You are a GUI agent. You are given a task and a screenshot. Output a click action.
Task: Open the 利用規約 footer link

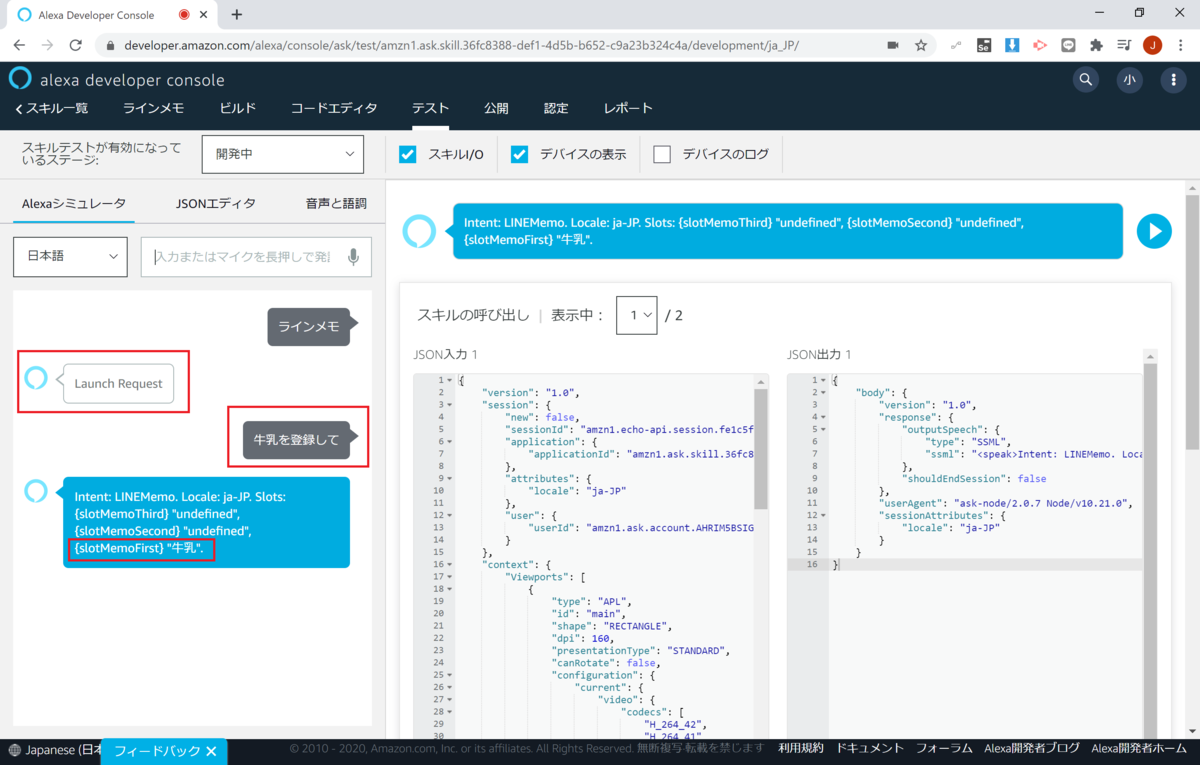801,748
